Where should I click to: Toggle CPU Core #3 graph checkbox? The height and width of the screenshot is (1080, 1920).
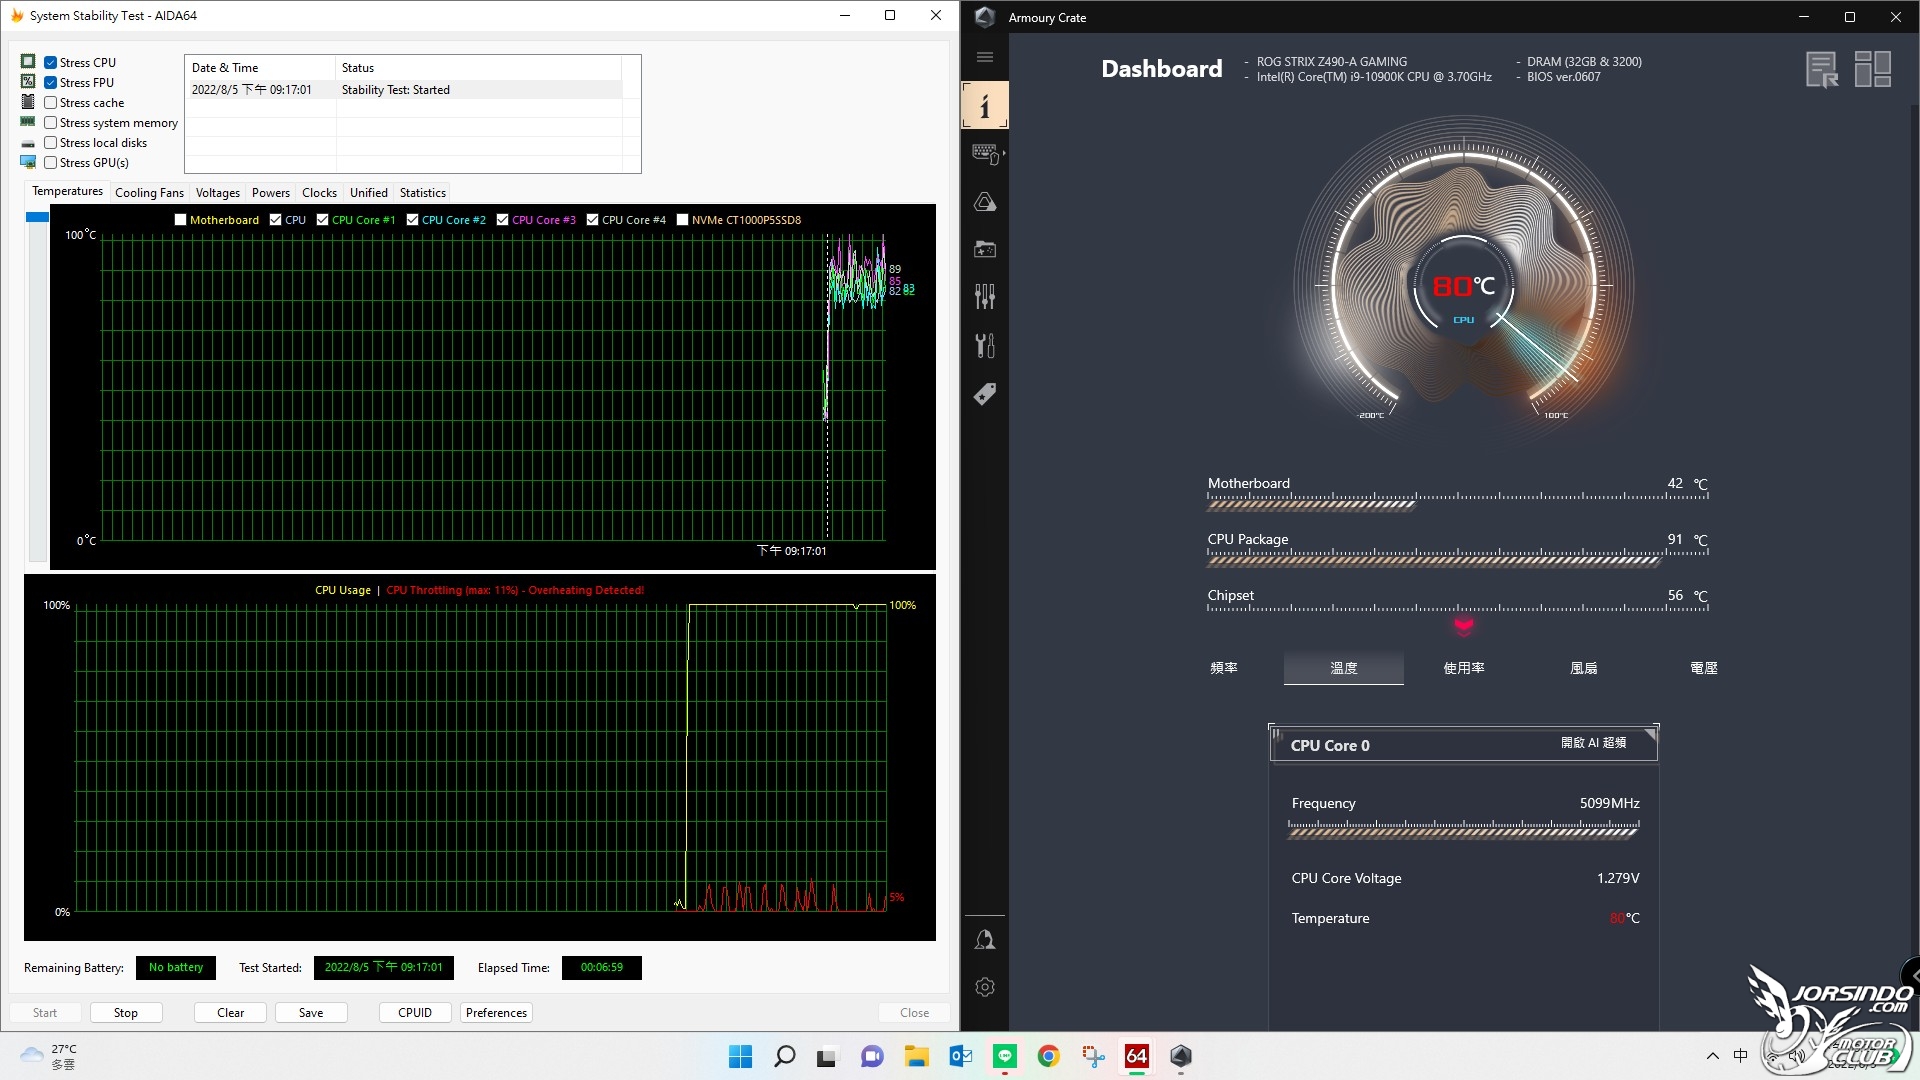click(502, 220)
